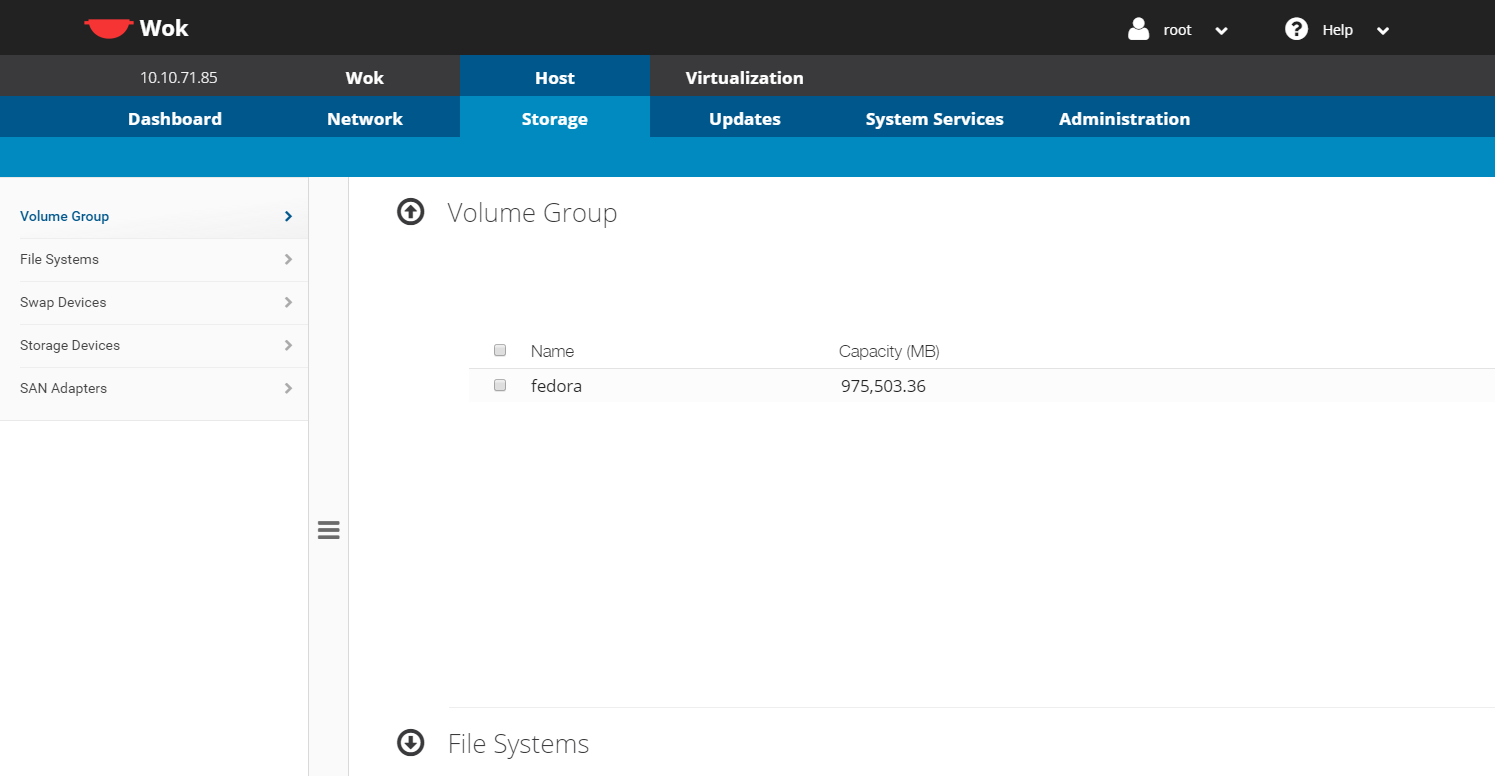Viewport: 1495px width, 776px height.
Task: Expand the File Systems section arrow icon
Action: (411, 743)
